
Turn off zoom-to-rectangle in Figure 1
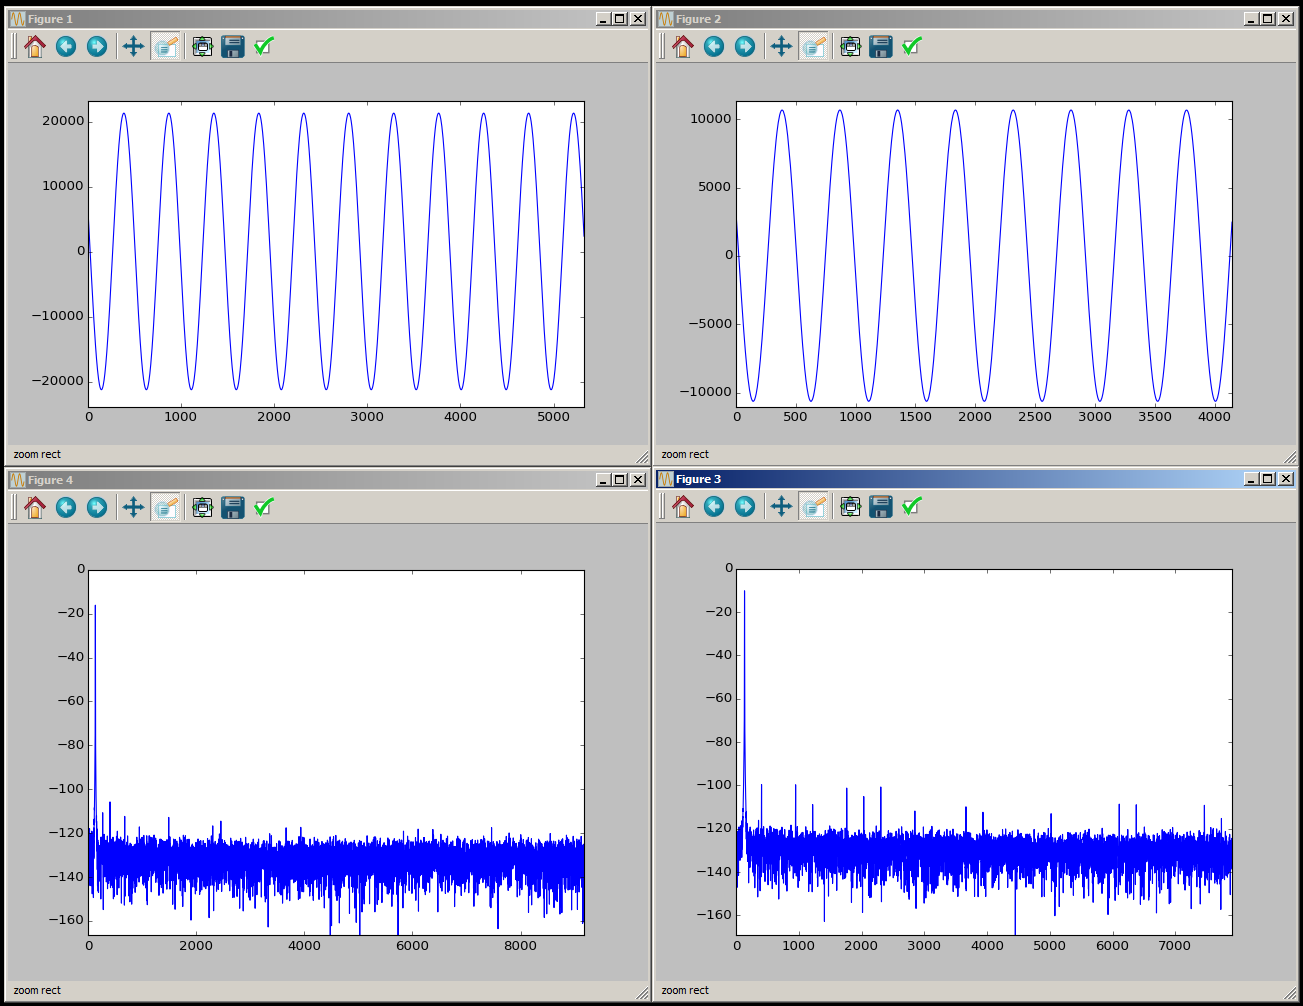click(x=166, y=47)
